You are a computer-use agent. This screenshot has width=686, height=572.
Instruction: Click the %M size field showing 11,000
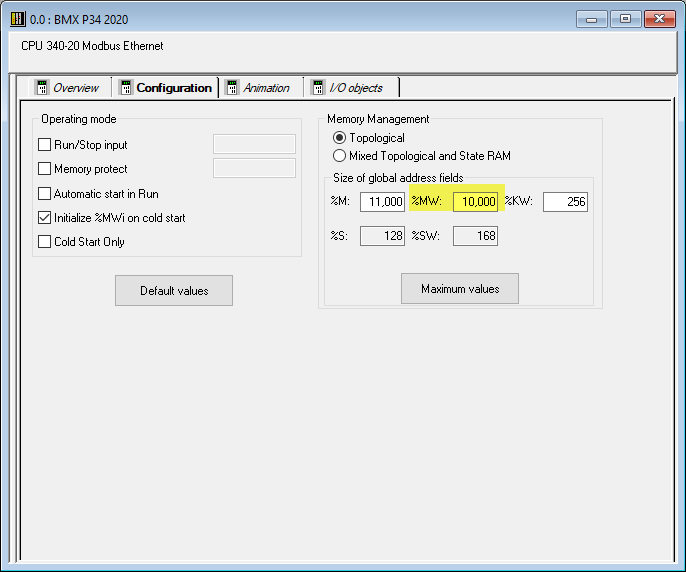(x=382, y=202)
